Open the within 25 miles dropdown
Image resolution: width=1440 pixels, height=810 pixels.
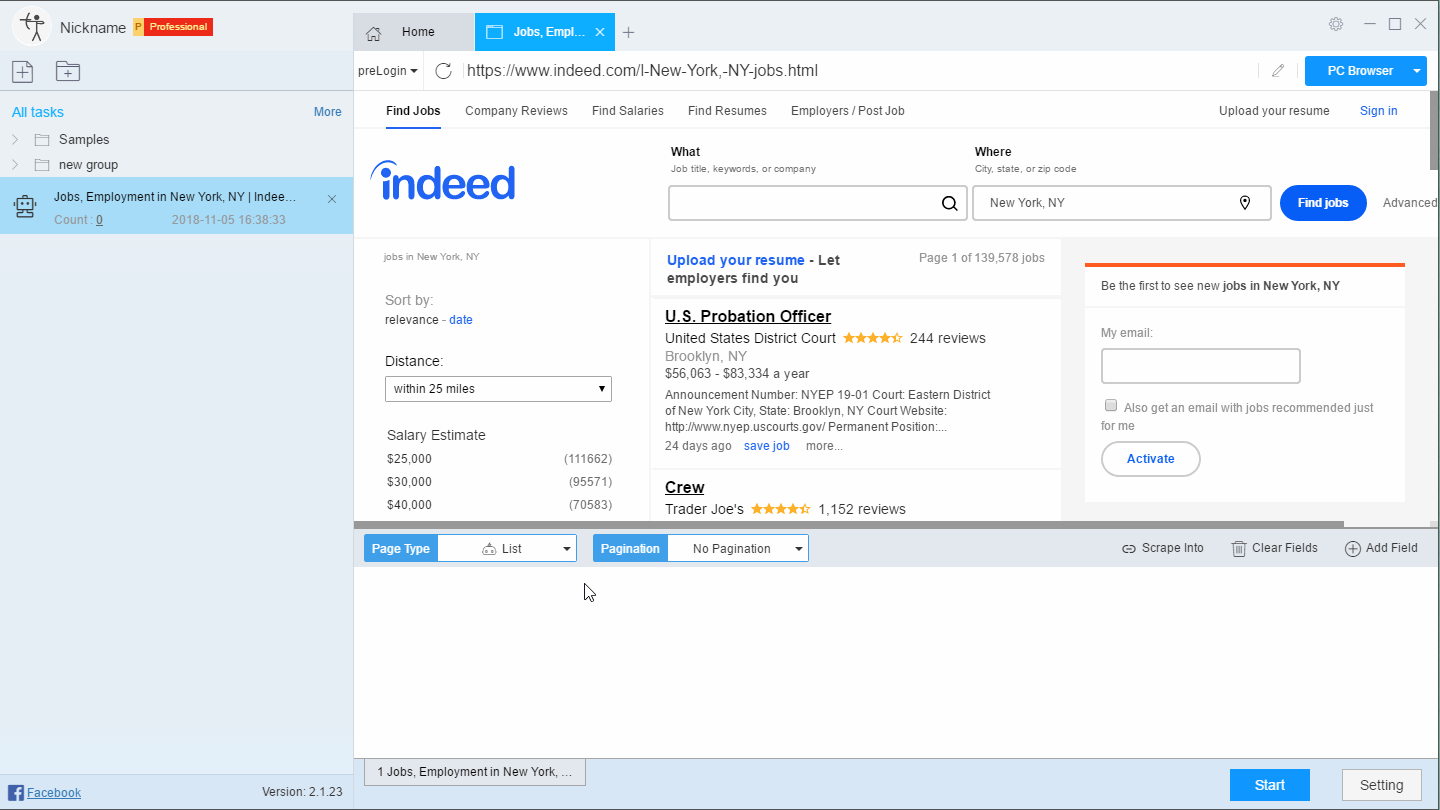click(x=498, y=389)
